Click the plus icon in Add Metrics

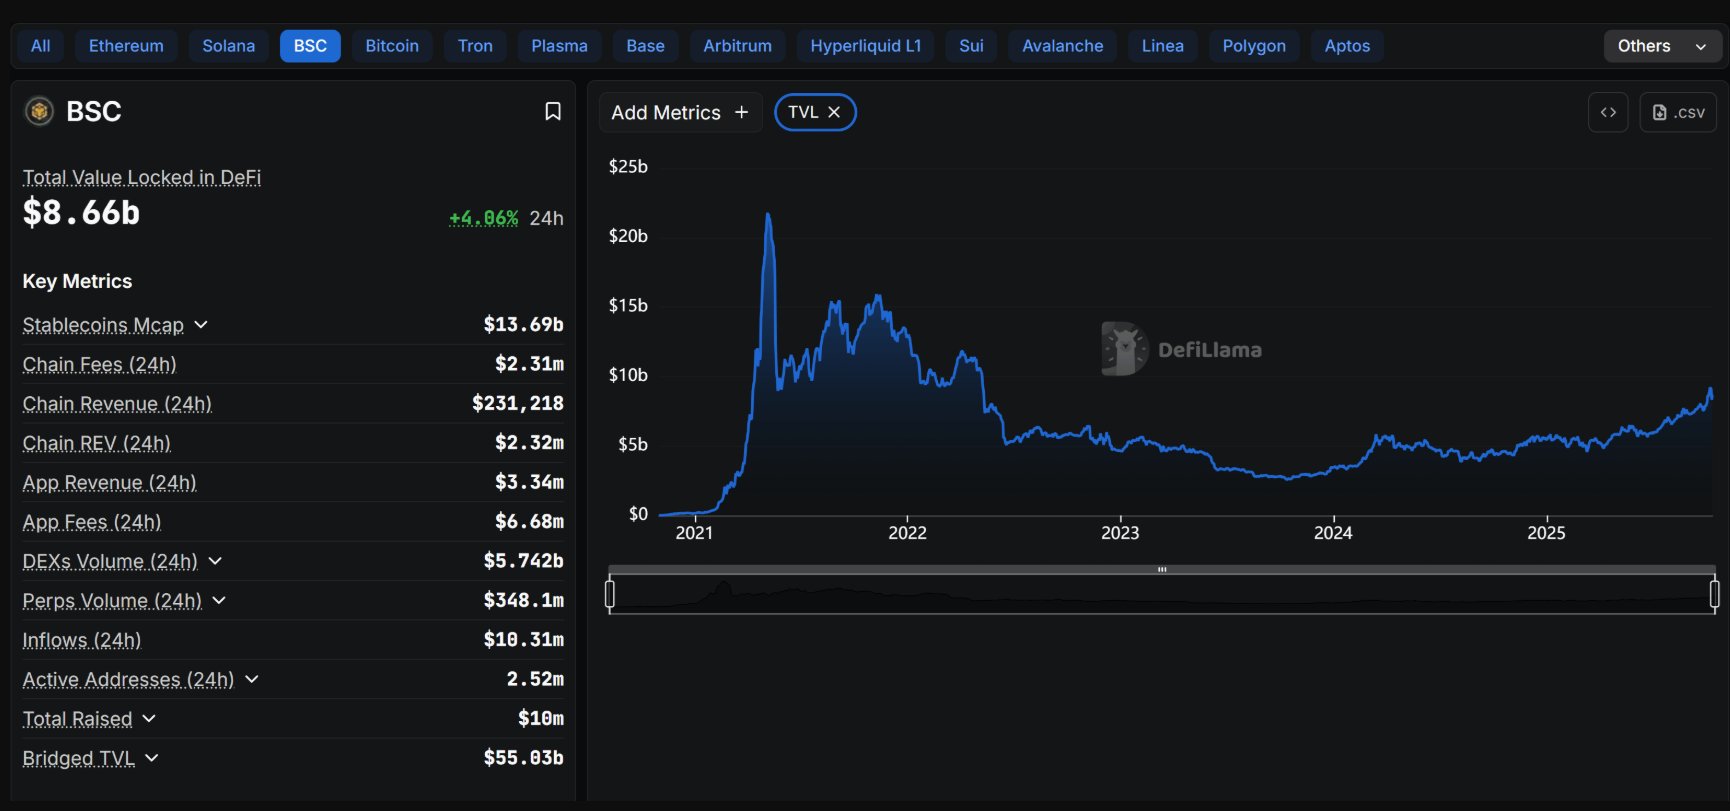[x=741, y=112]
